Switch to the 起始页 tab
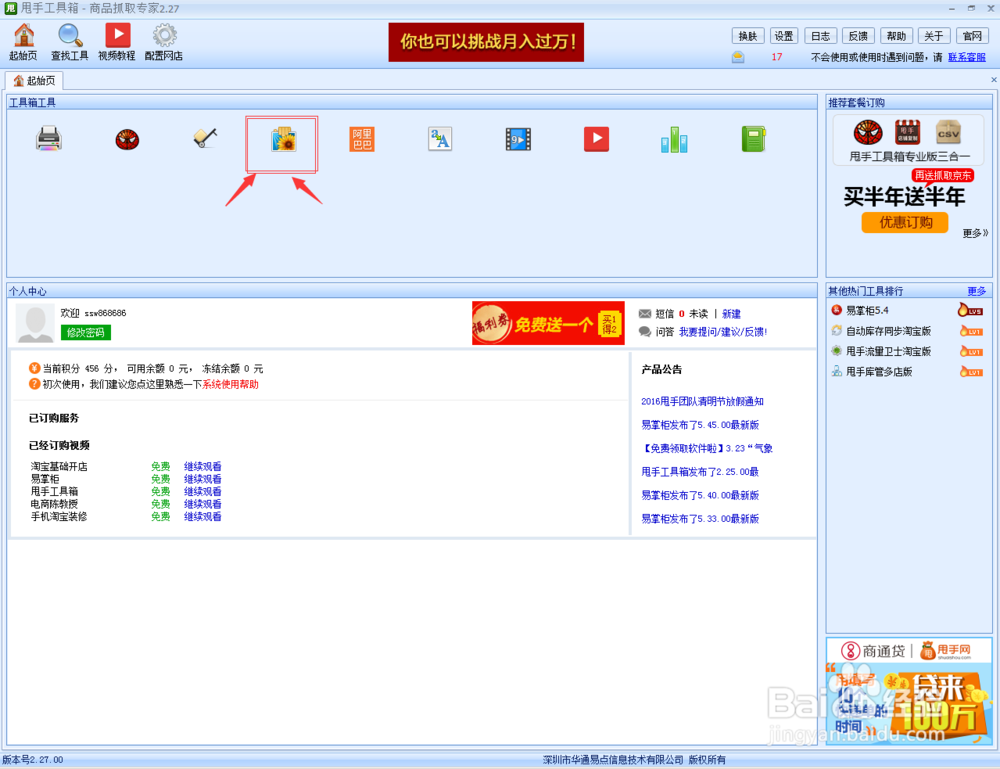The height and width of the screenshot is (769, 1000). click(34, 81)
